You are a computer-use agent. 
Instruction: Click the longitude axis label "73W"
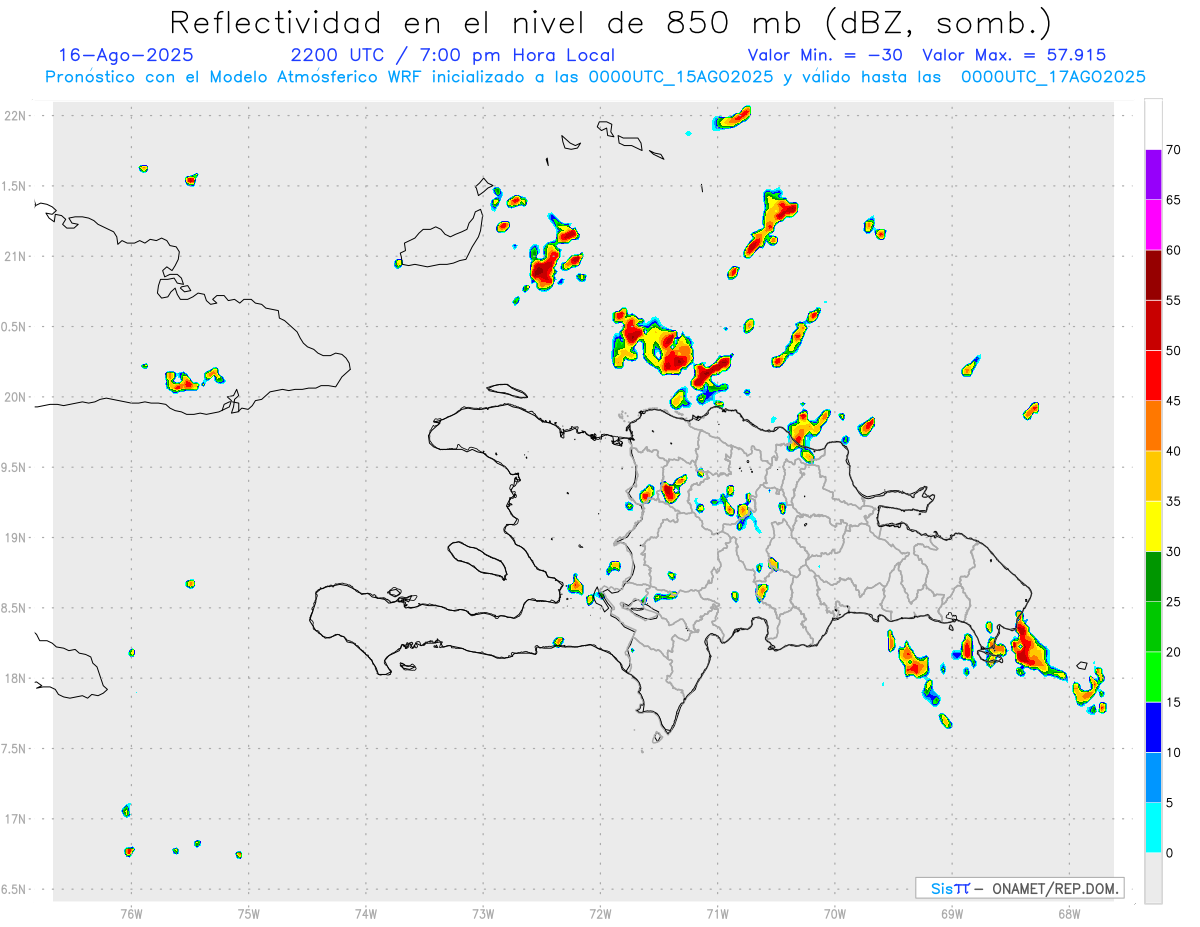[483, 914]
